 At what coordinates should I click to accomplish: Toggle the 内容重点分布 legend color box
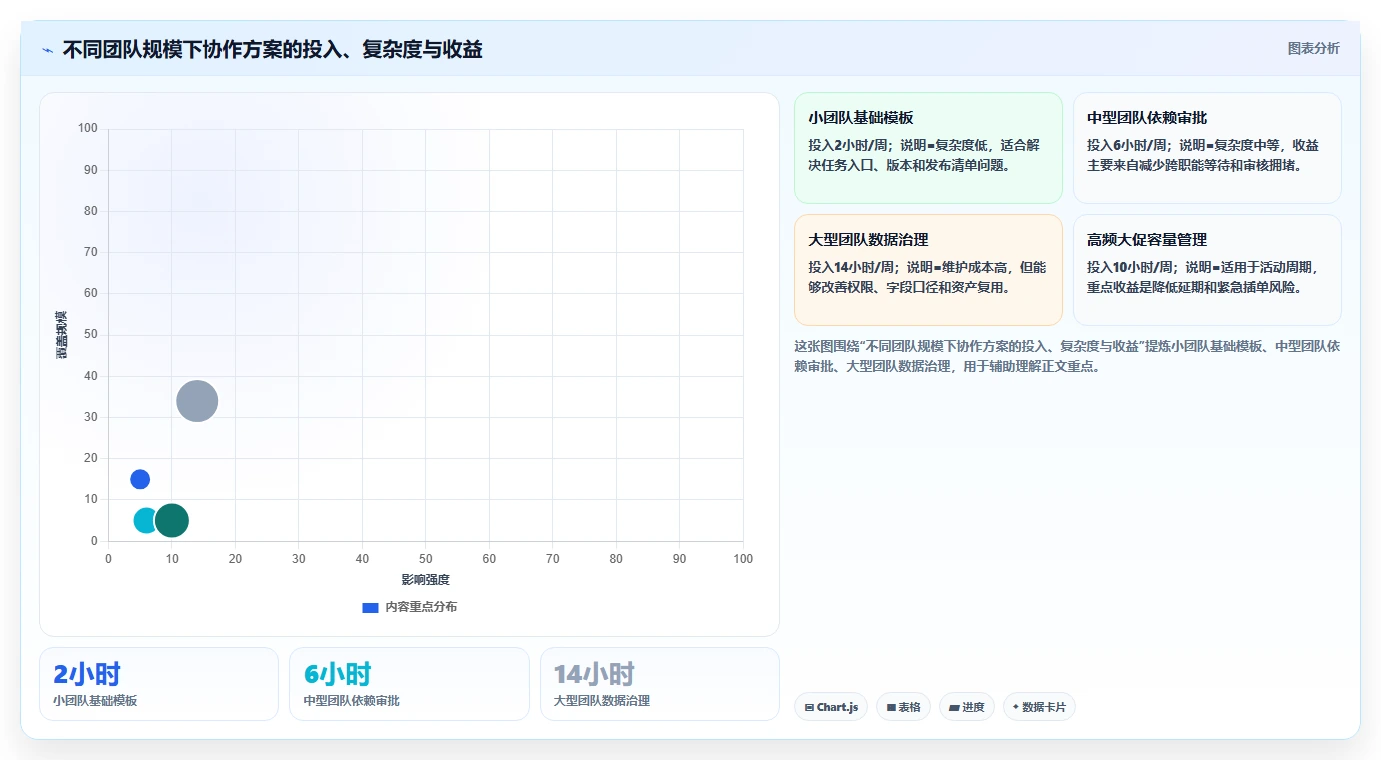(x=370, y=607)
